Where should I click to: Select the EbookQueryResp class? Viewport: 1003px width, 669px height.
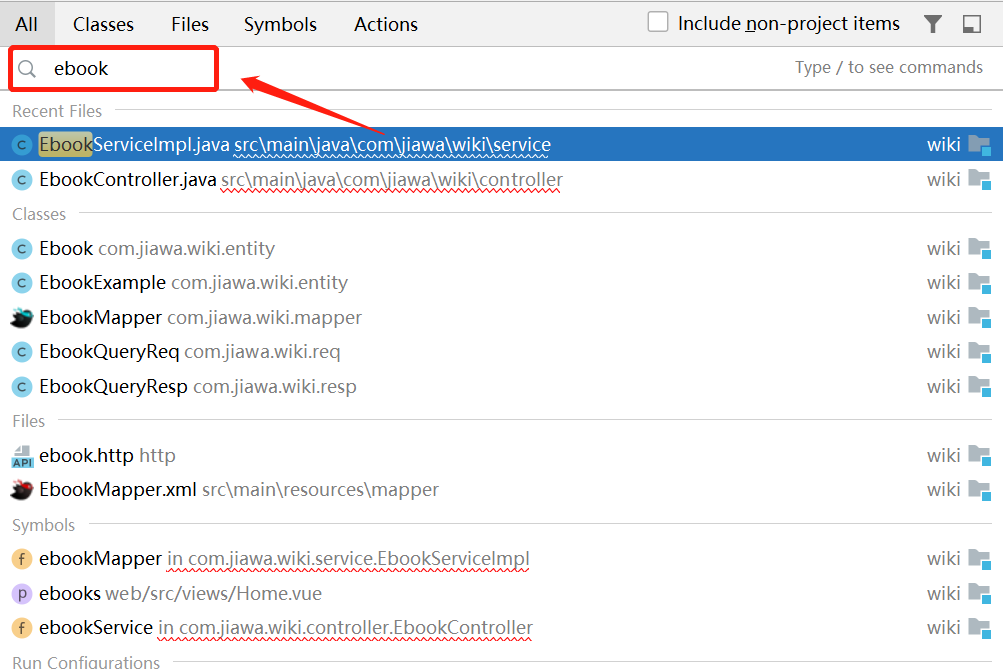(x=502, y=386)
